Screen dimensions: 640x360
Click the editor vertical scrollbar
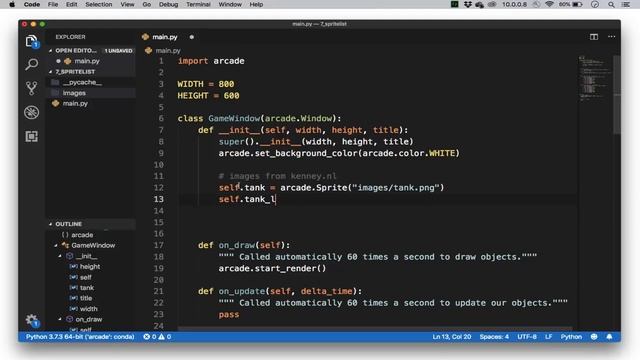tap(617, 95)
